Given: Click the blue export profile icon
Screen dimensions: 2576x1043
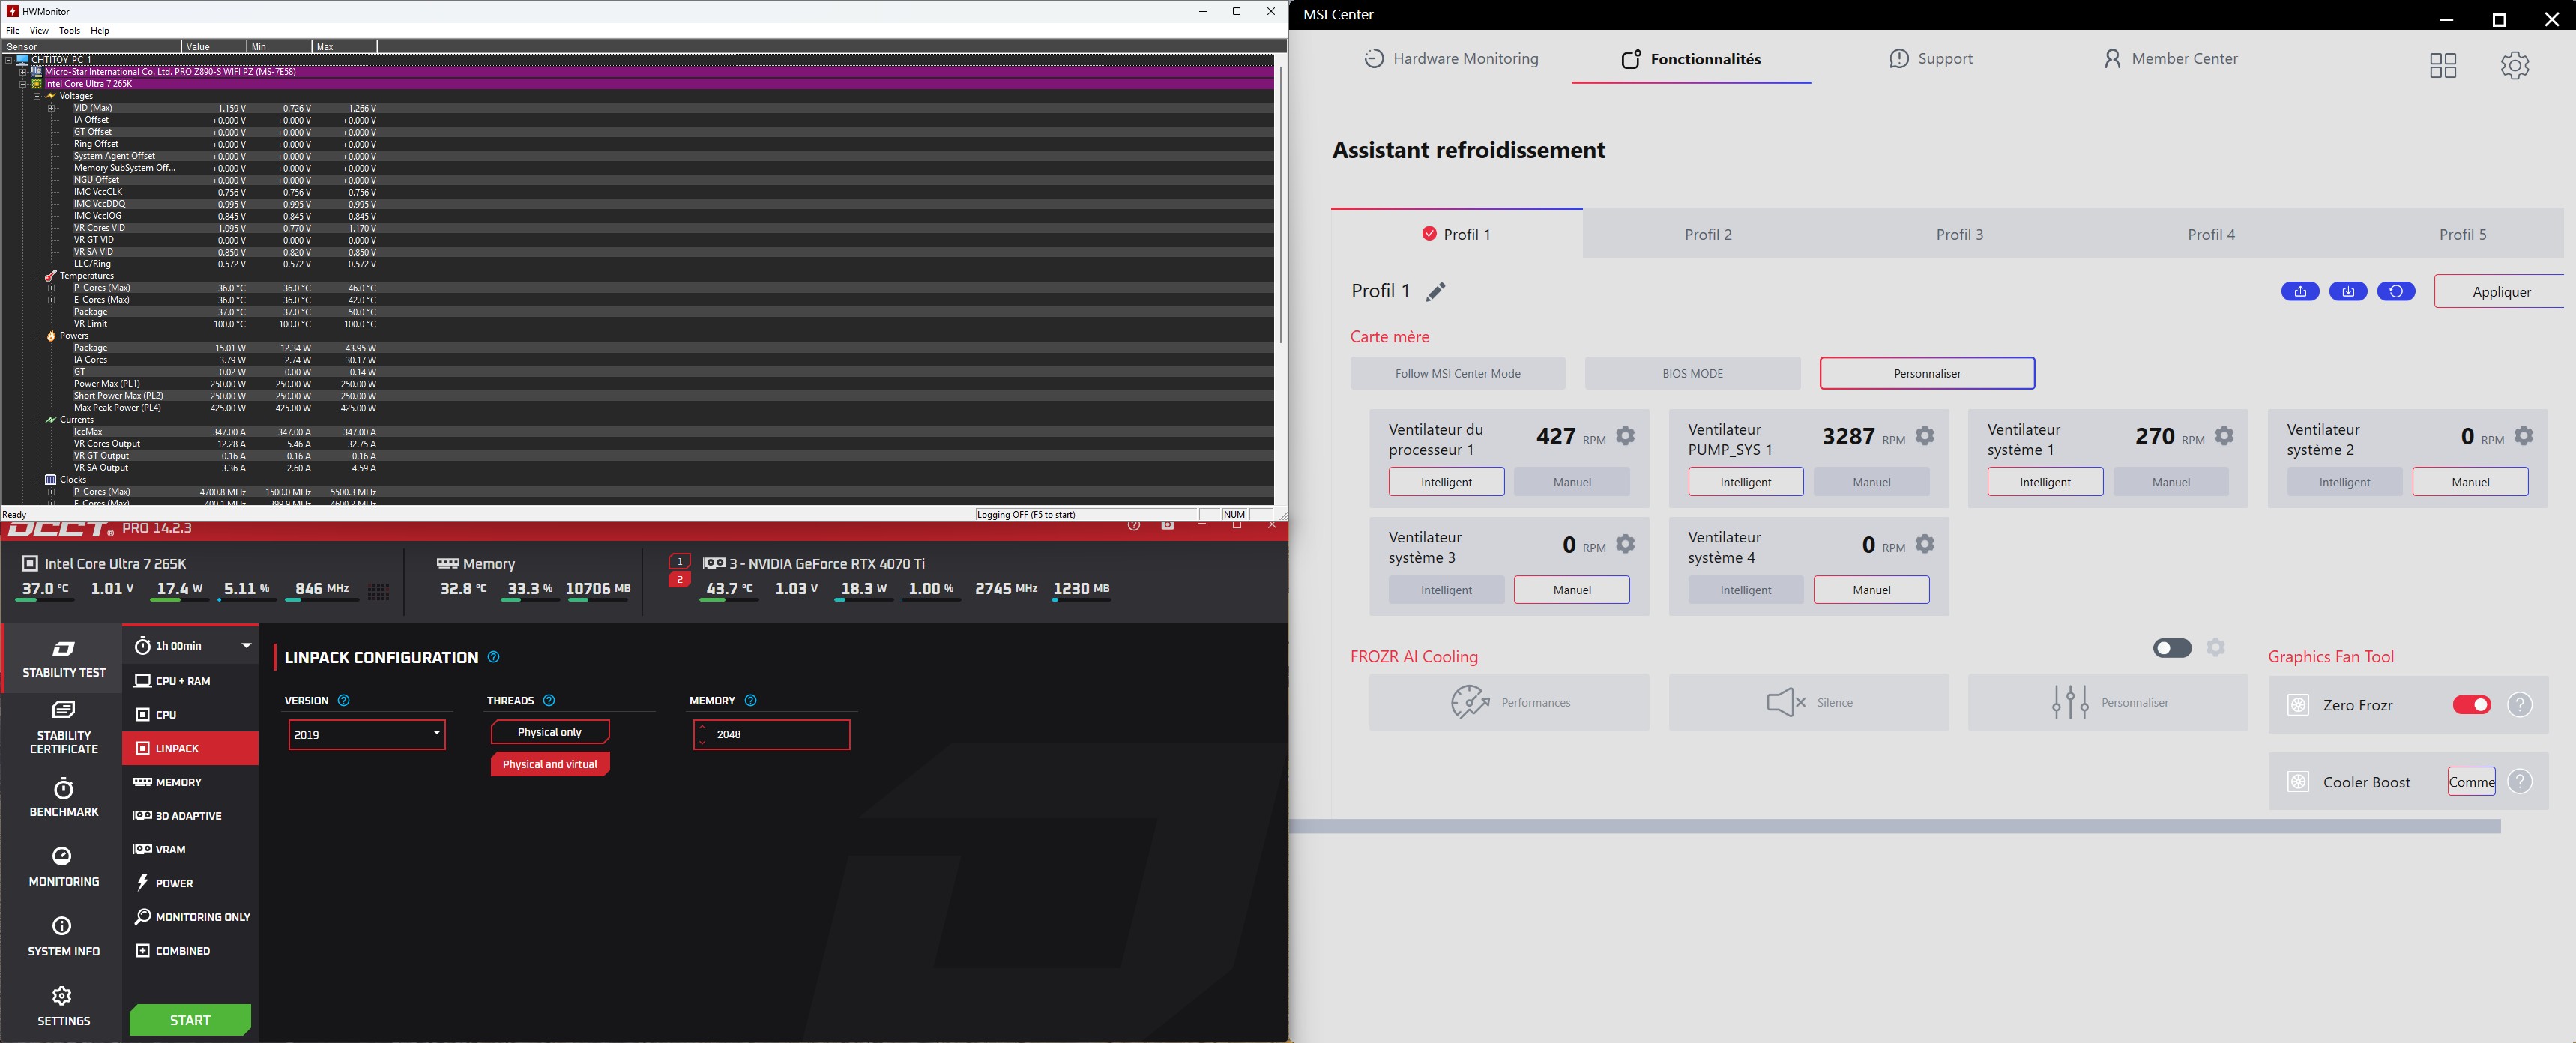Looking at the screenshot, I should coord(2300,292).
